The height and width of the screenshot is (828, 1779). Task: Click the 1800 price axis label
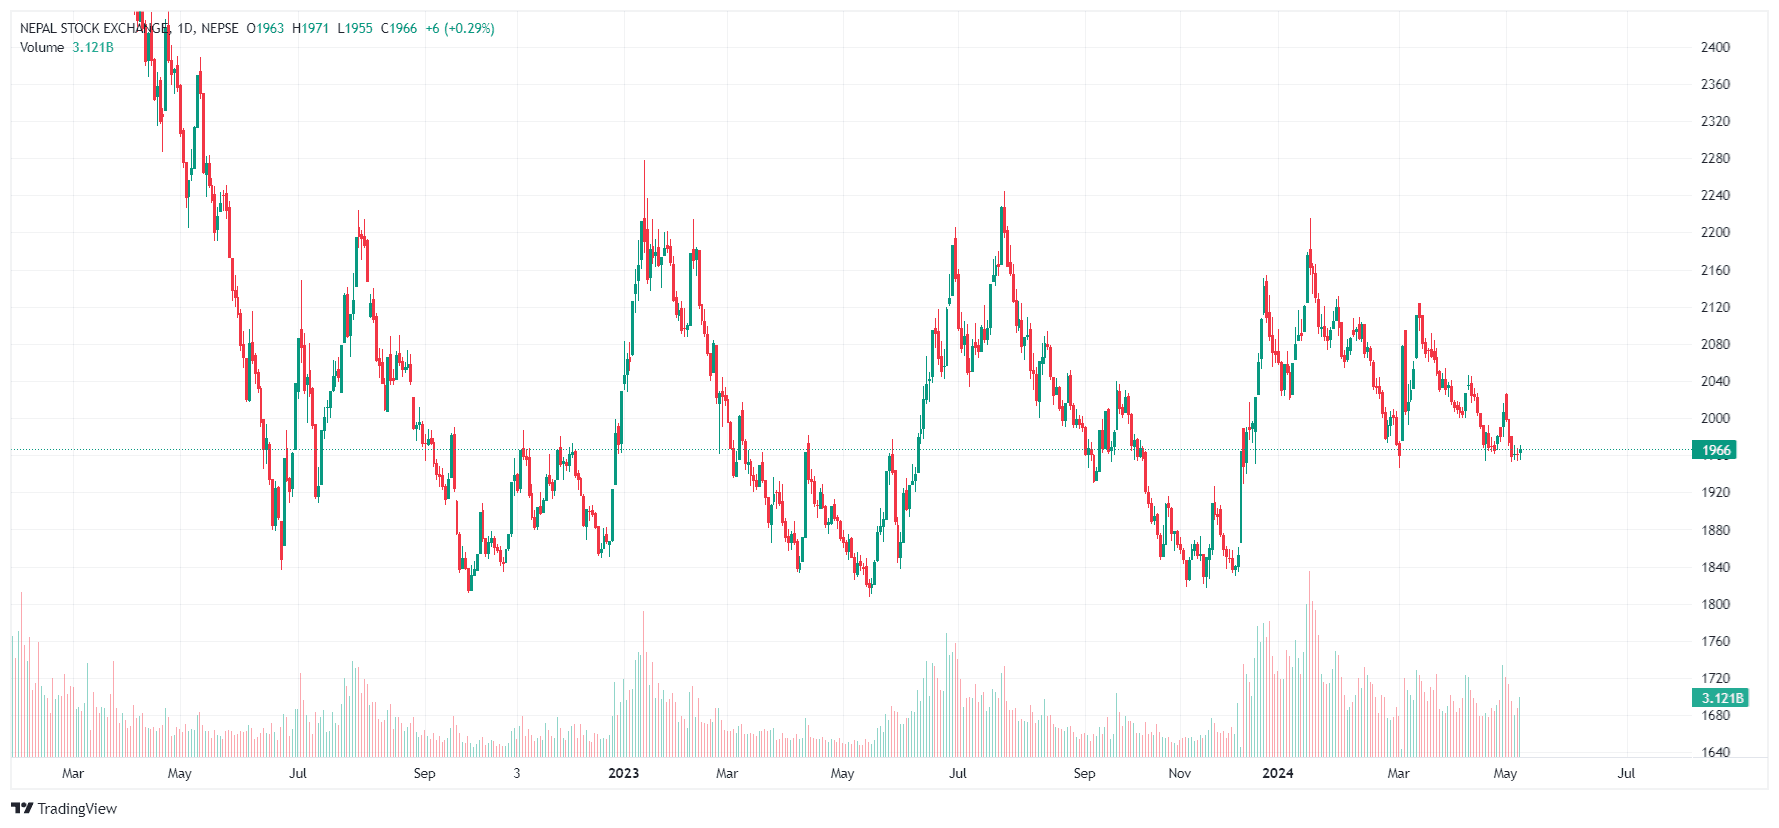[x=1715, y=604]
